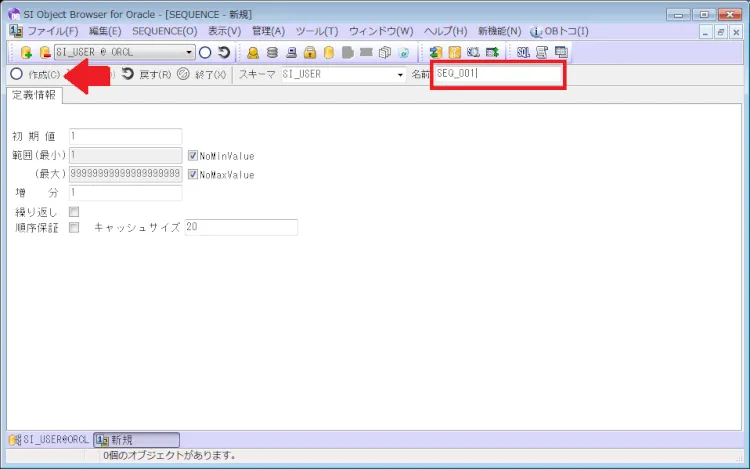This screenshot has height=469, width=750.
Task: Close the inner SEQUENCE child window
Action: (x=736, y=32)
